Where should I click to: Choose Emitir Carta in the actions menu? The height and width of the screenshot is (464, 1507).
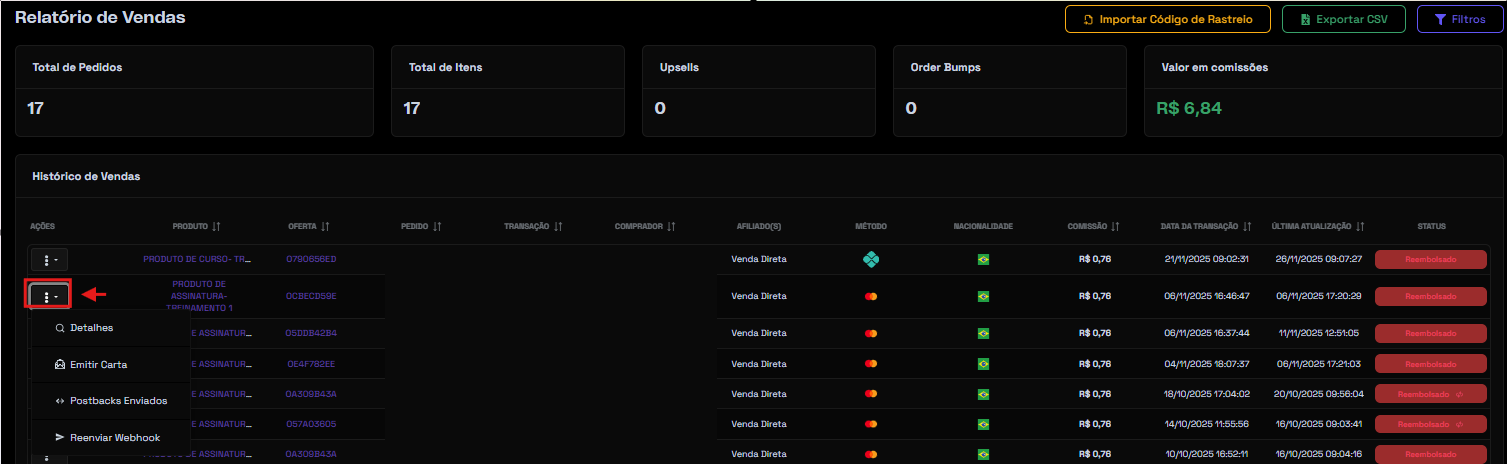[98, 365]
